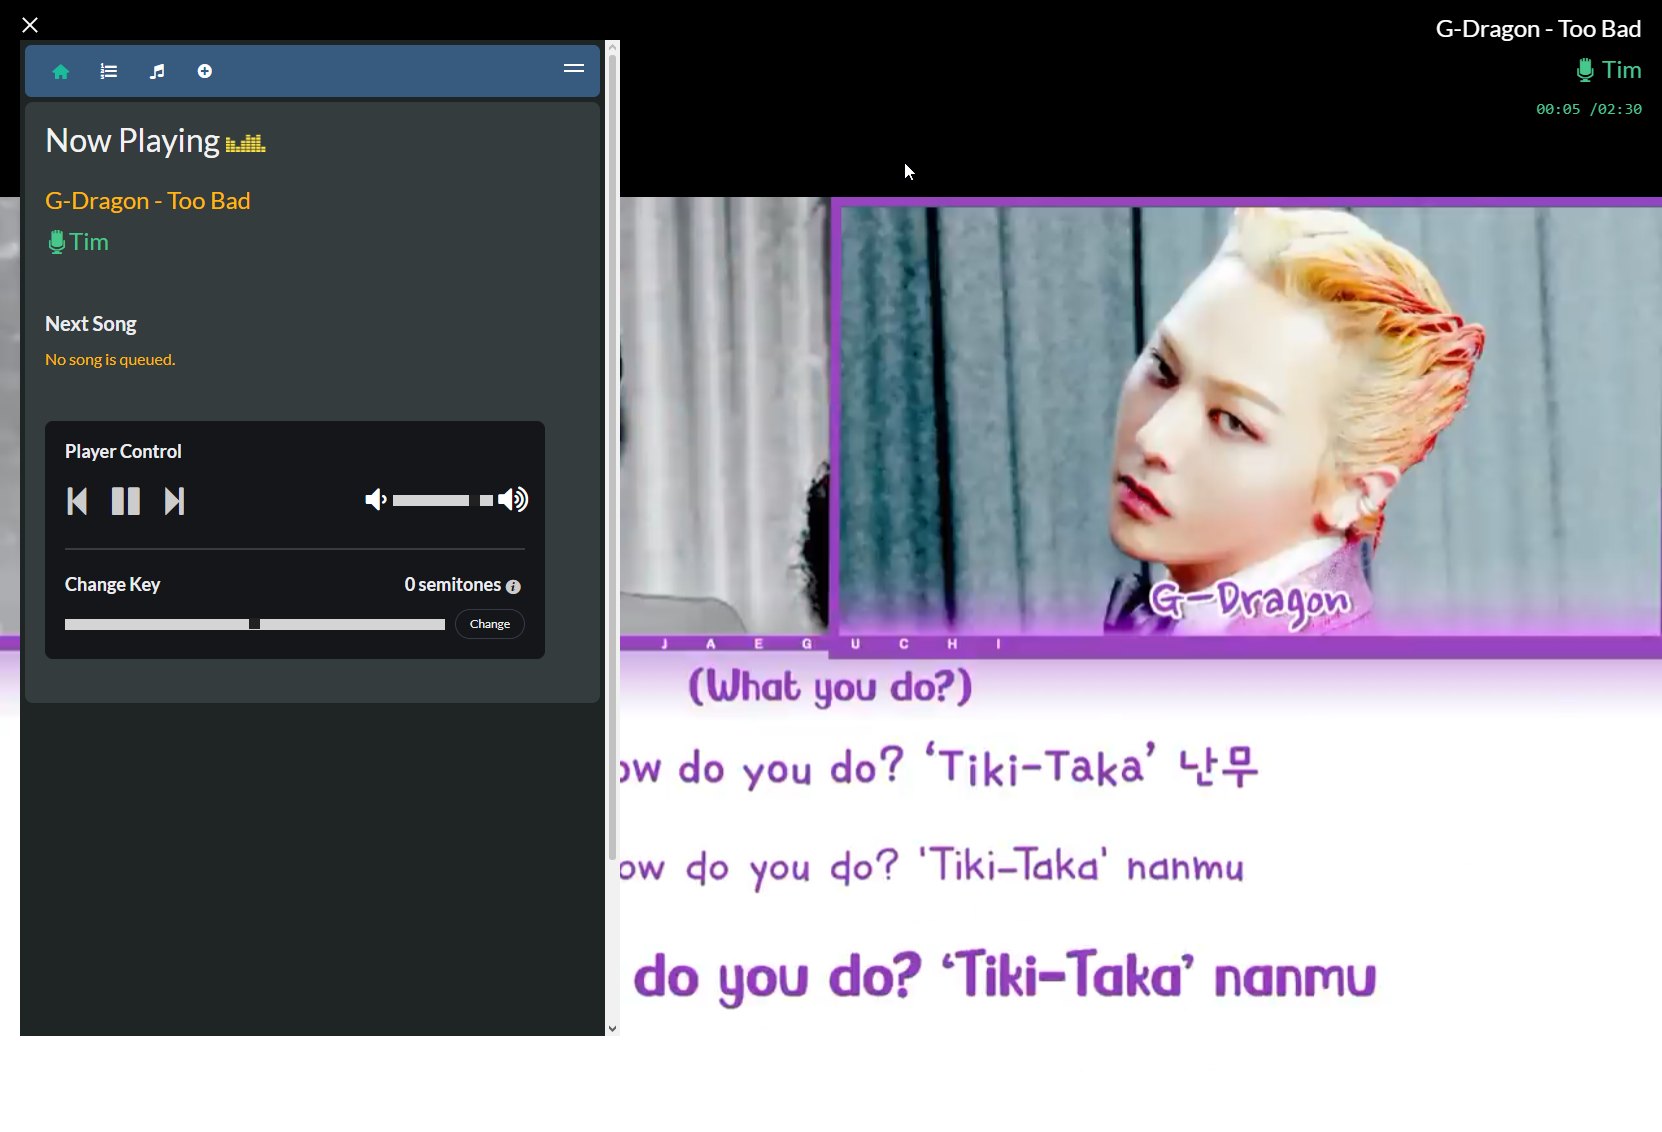
Task: Click the scrollbar down arrow
Action: 613,1028
